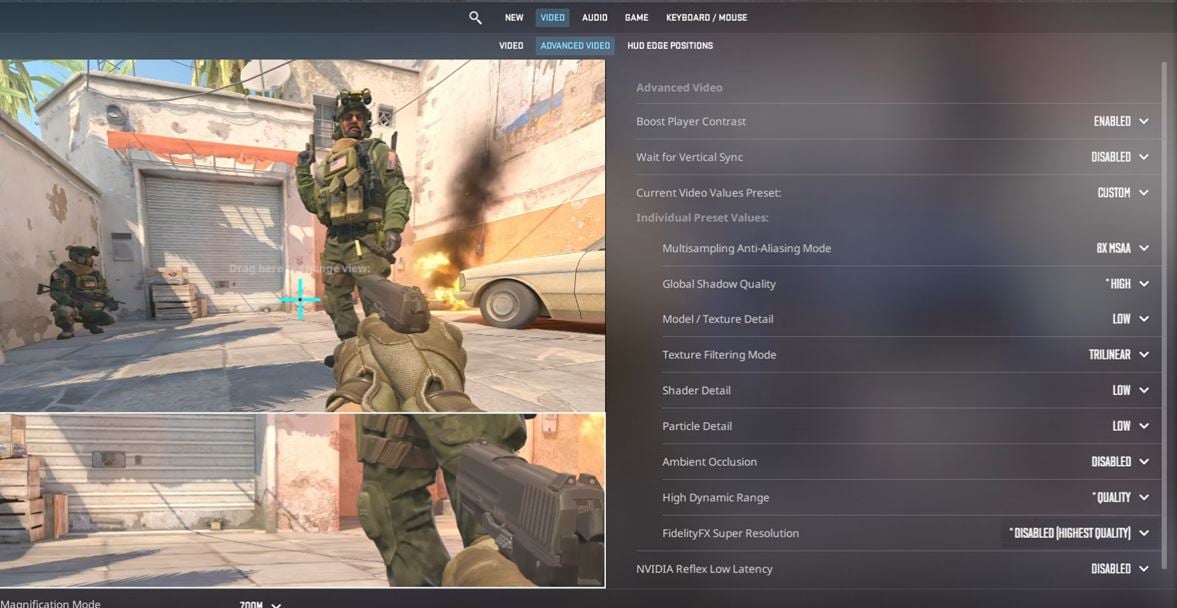Change Shader Detail value

(1131, 390)
